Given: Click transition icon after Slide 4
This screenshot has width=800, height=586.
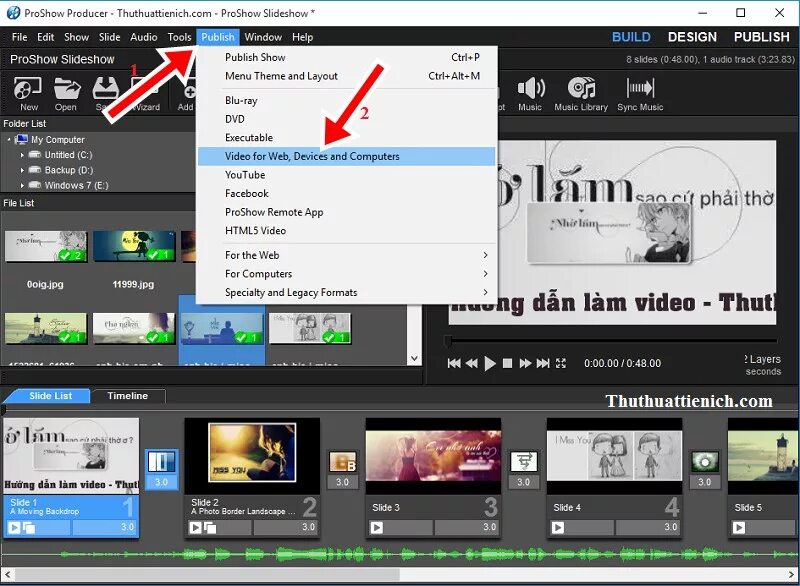Looking at the screenshot, I should (x=705, y=462).
